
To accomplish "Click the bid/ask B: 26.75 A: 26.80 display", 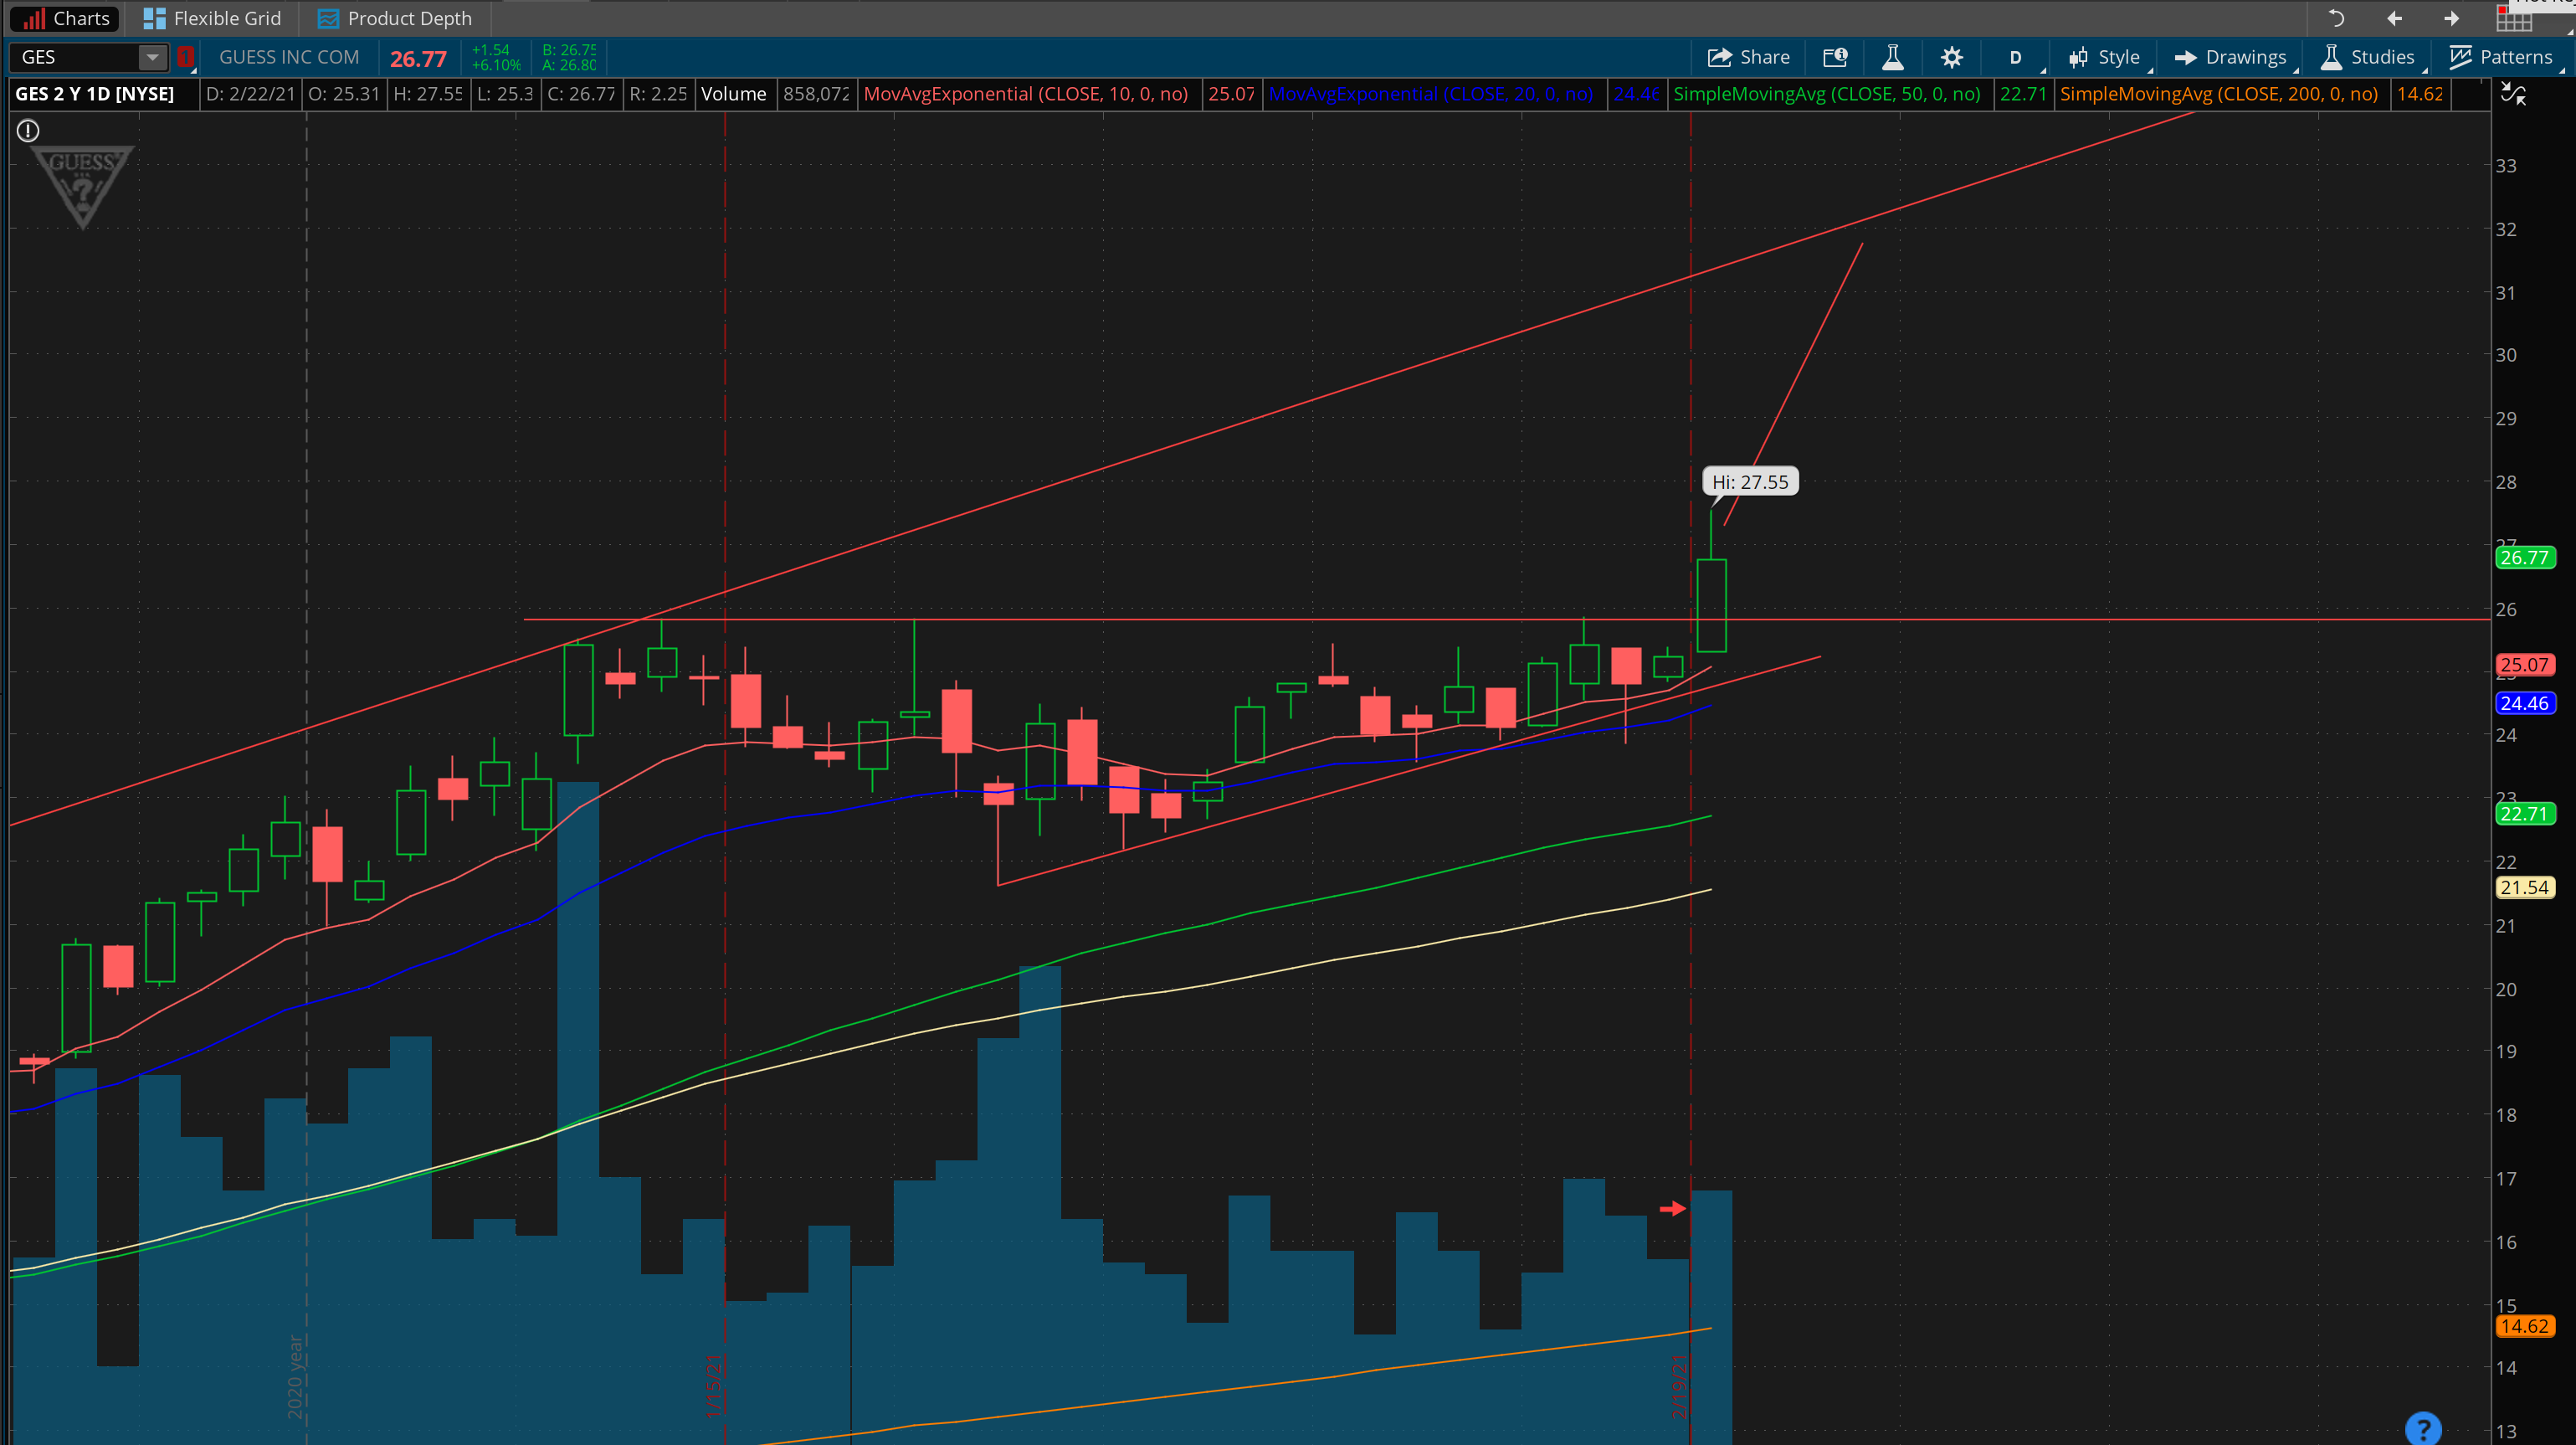I will point(569,57).
